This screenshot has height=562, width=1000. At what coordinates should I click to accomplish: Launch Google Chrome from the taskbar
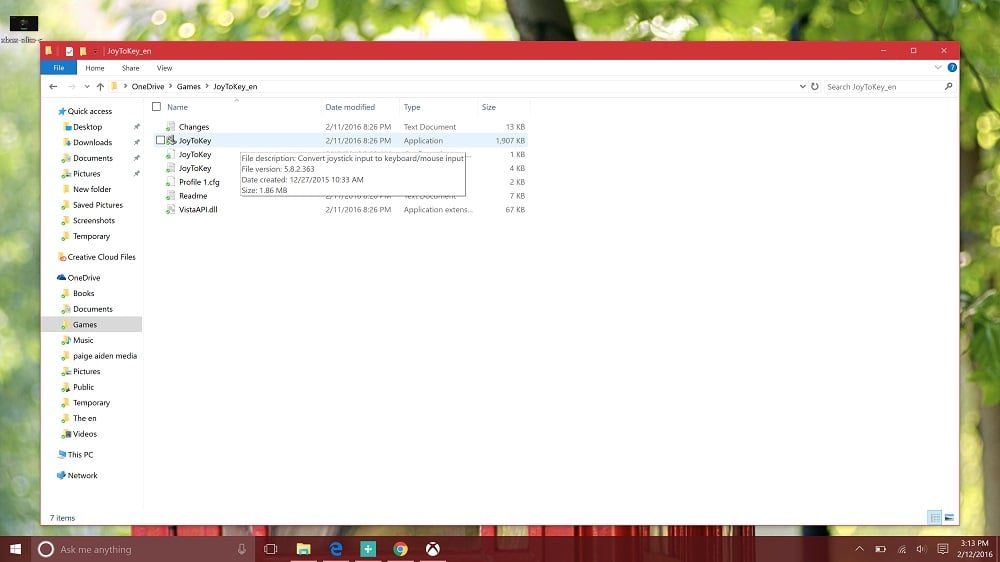click(401, 549)
